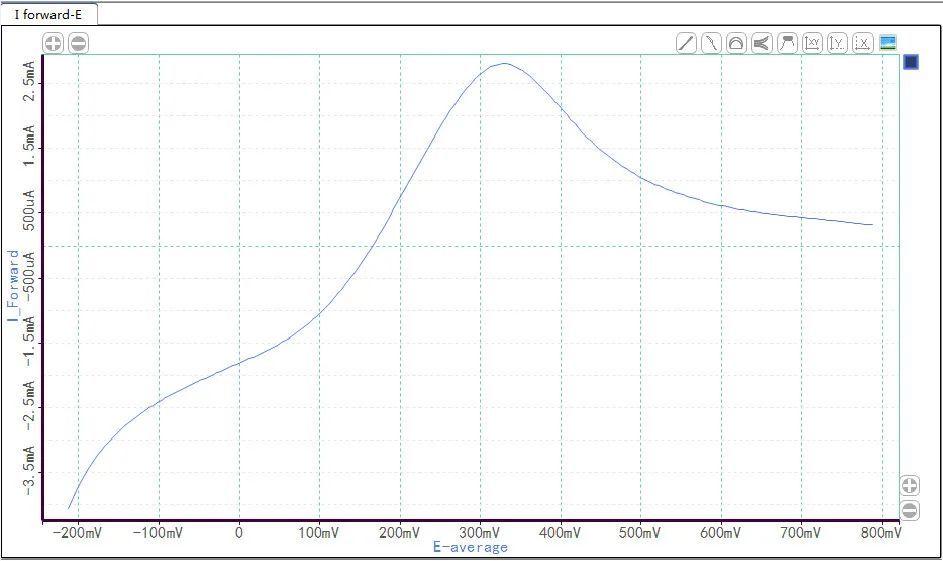
Task: Click the 600mV tick label
Action: point(720,533)
